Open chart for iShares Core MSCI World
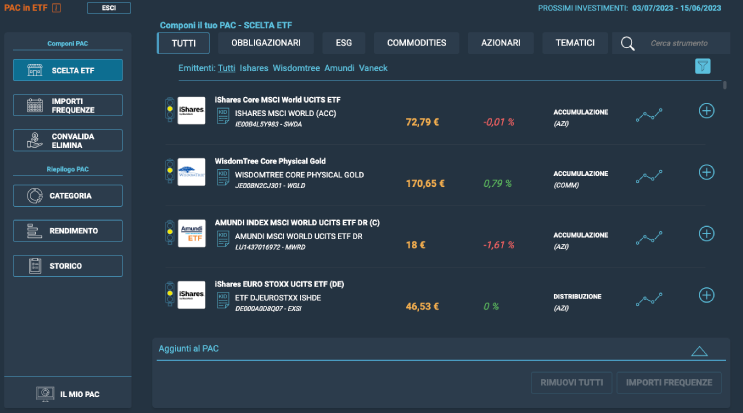 coord(649,115)
